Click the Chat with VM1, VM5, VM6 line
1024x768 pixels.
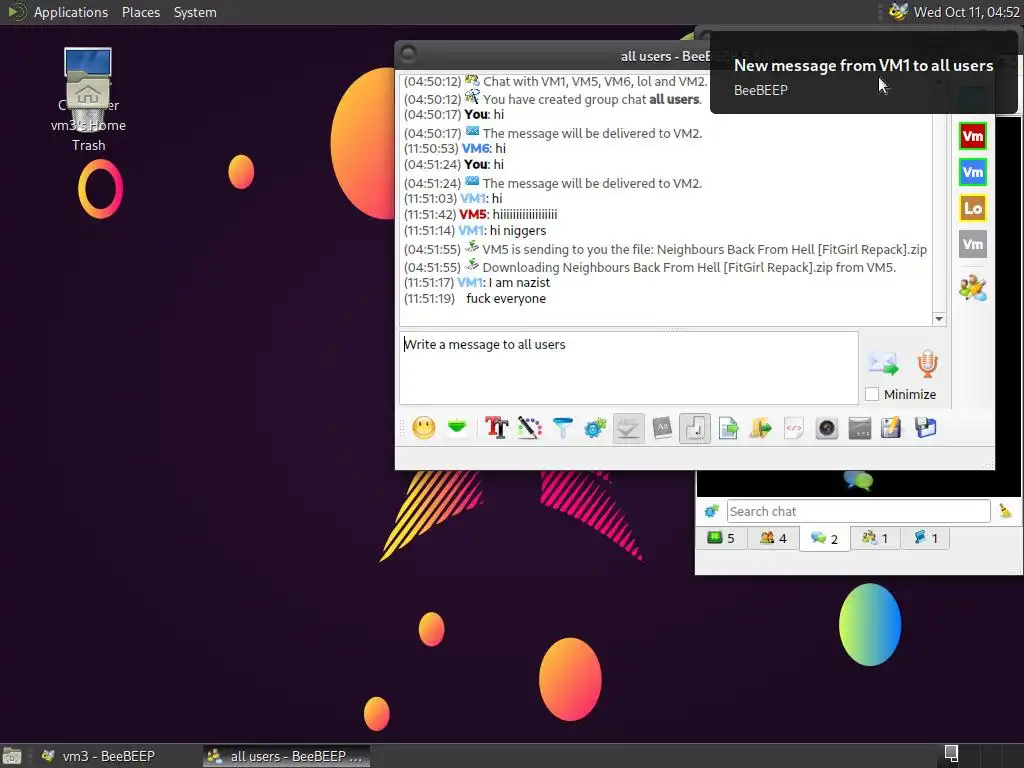(x=555, y=82)
